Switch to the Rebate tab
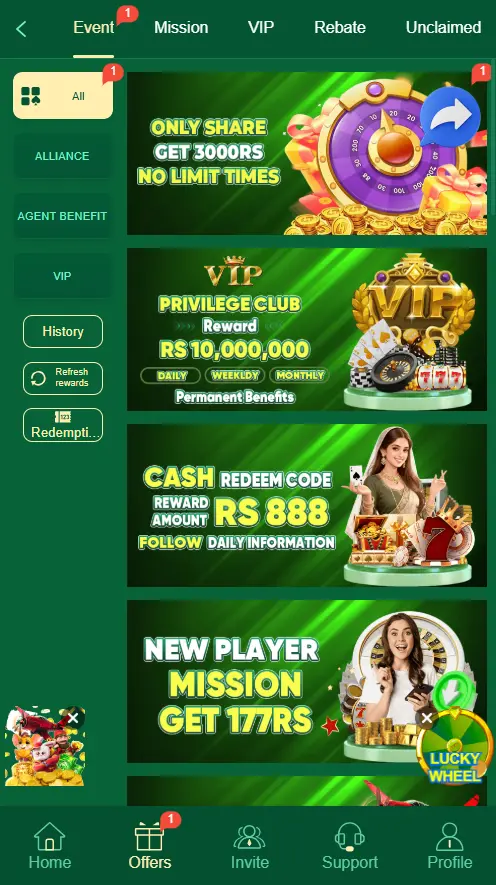 point(340,28)
